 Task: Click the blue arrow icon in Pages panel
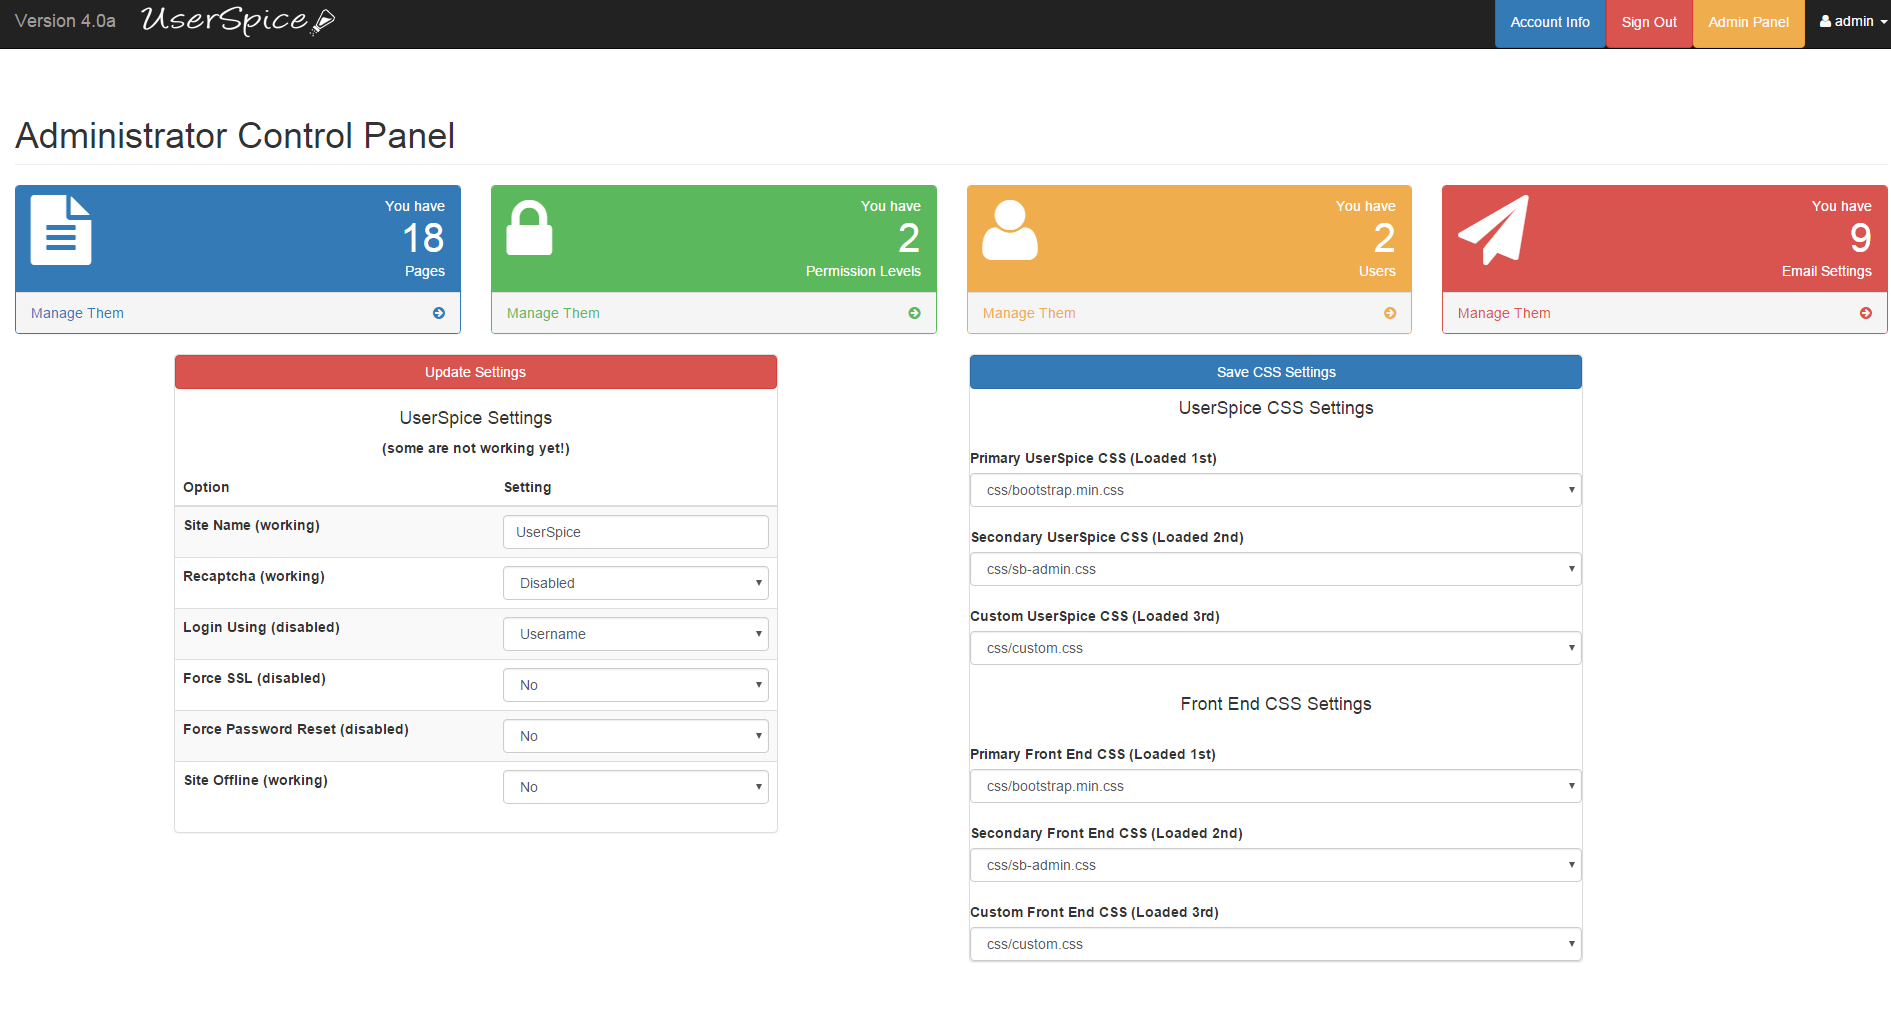click(439, 313)
